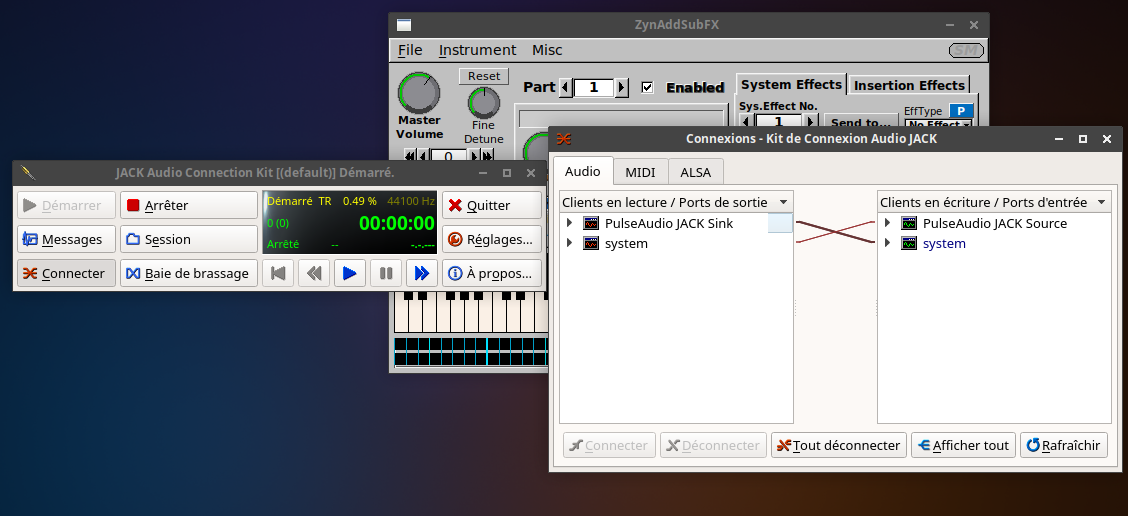Click Tout déconnecter button
This screenshot has width=1128, height=516.
(x=839, y=445)
